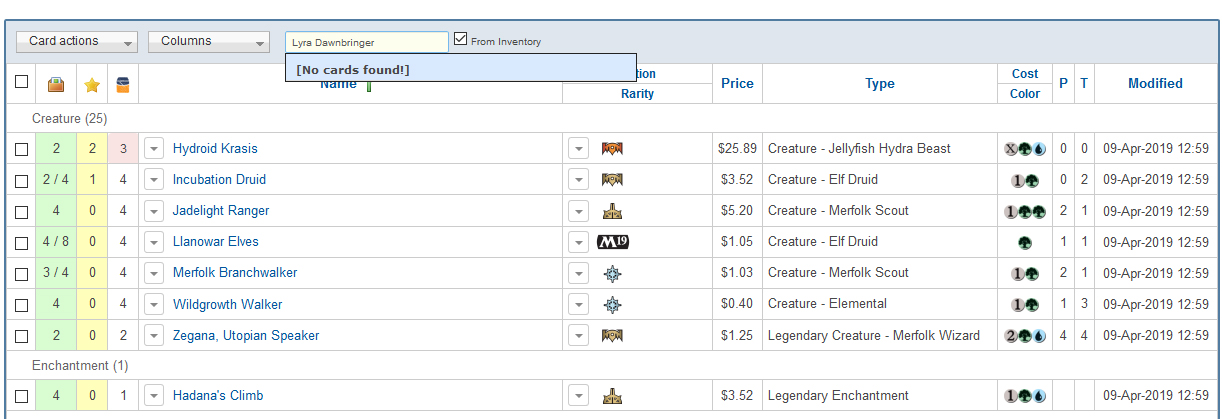Click the card search field containing Lyra Dawnbringer
The width and height of the screenshot is (1222, 419).
tap(367, 42)
